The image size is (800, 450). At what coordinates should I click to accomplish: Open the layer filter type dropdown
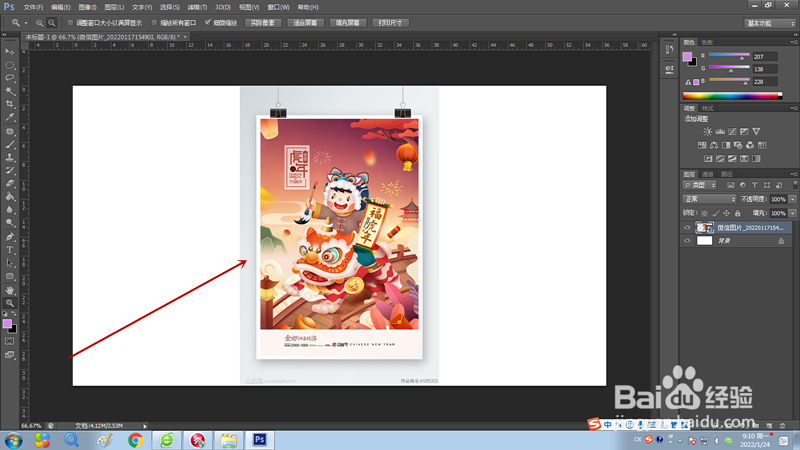point(699,185)
